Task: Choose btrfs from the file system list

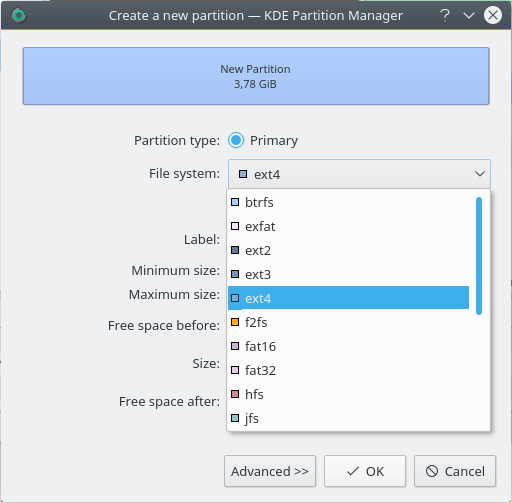Action: point(348,202)
